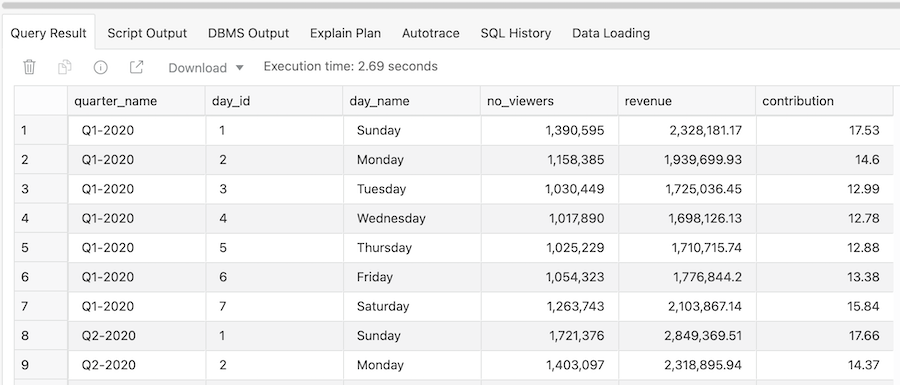900x385 pixels.
Task: Click the contribution column header
Action: coord(824,101)
